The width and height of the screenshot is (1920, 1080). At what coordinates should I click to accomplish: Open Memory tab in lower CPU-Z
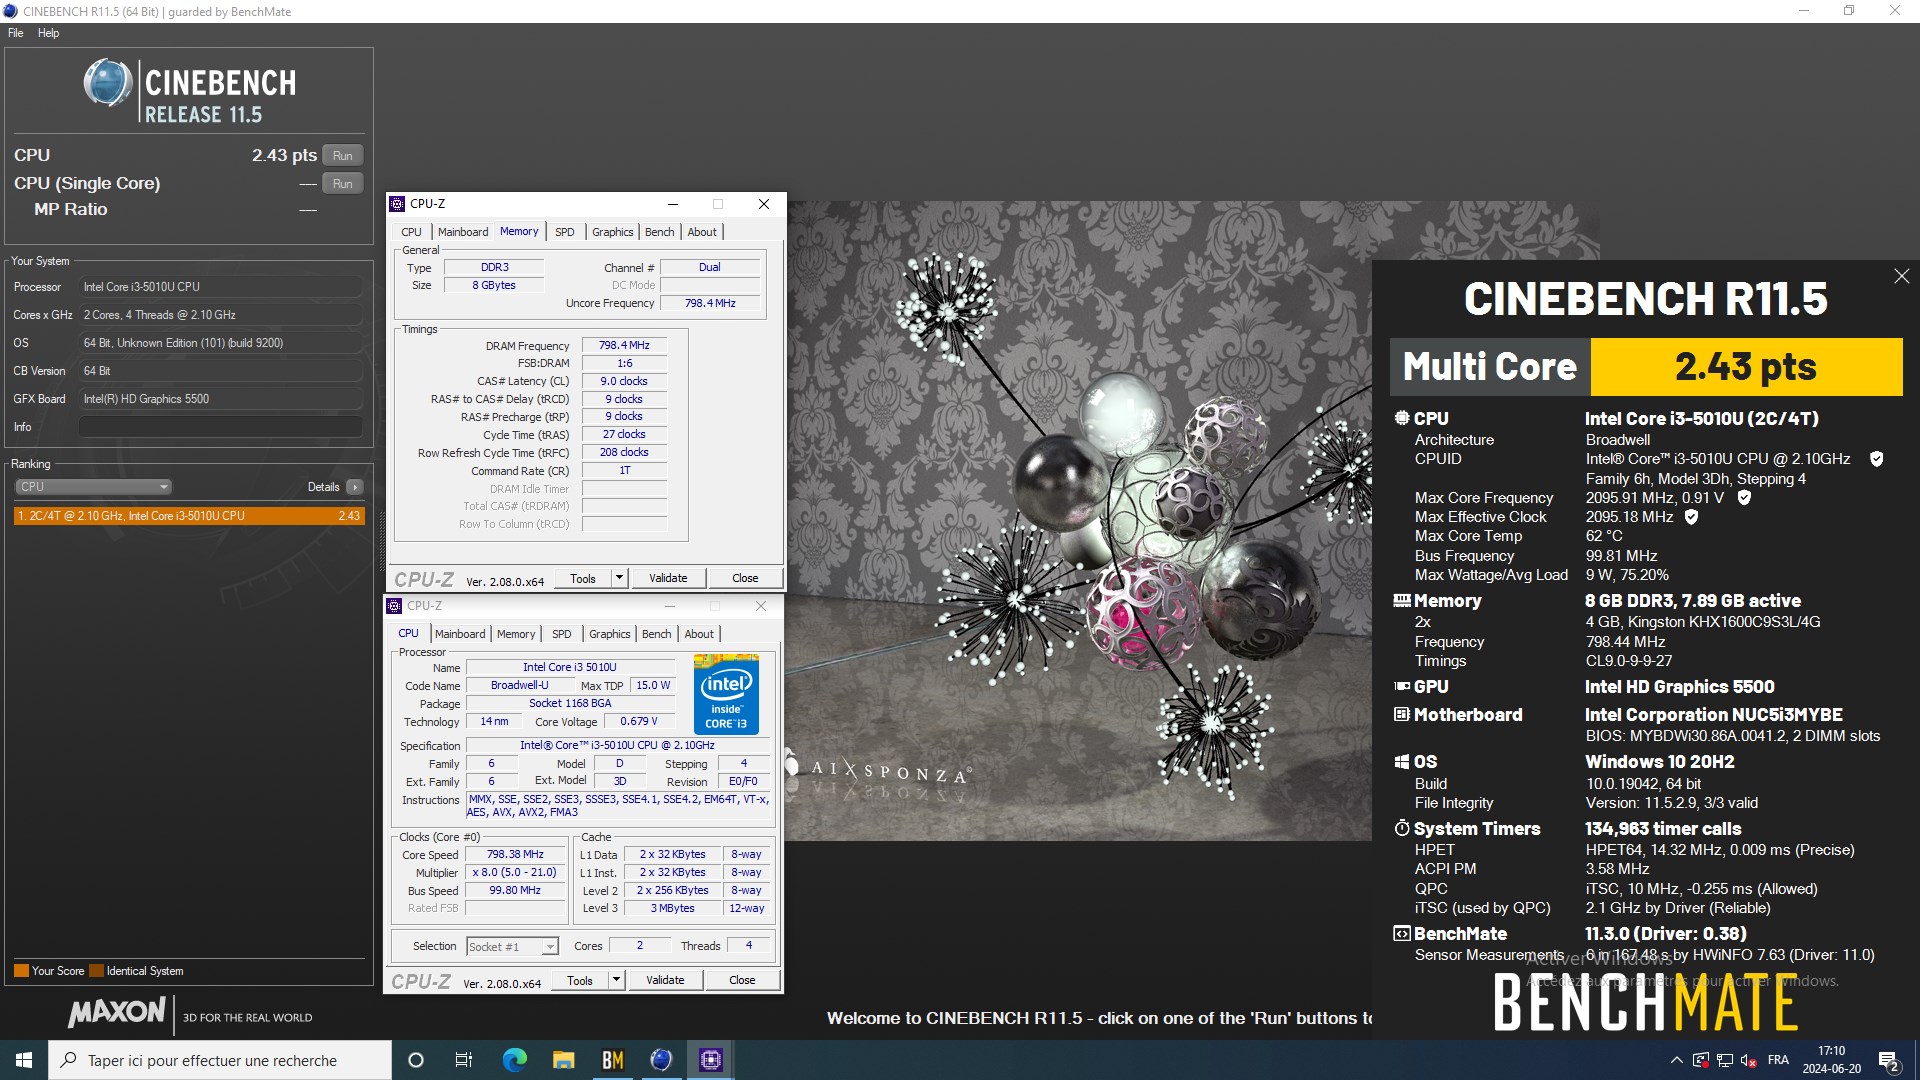tap(516, 634)
